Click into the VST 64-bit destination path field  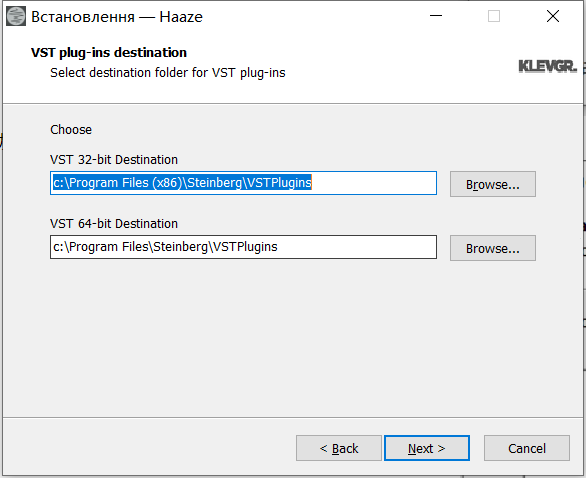[x=243, y=247]
